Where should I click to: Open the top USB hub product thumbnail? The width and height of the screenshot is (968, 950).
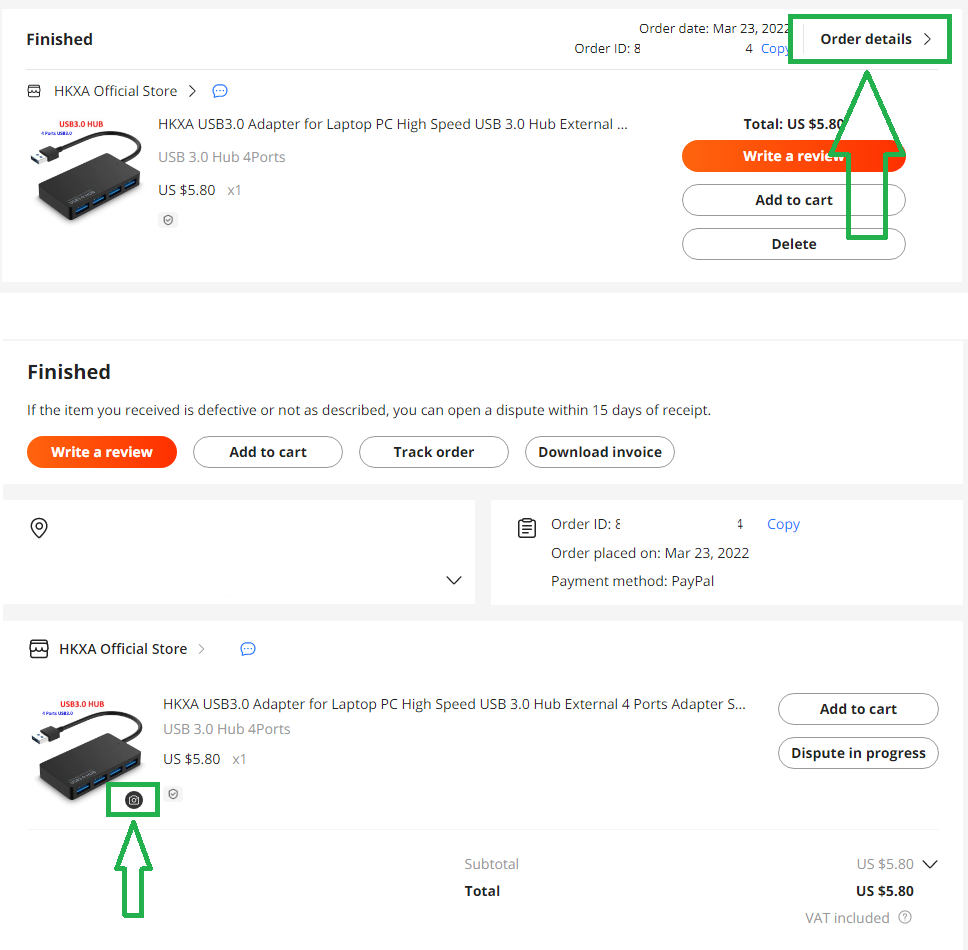point(85,169)
